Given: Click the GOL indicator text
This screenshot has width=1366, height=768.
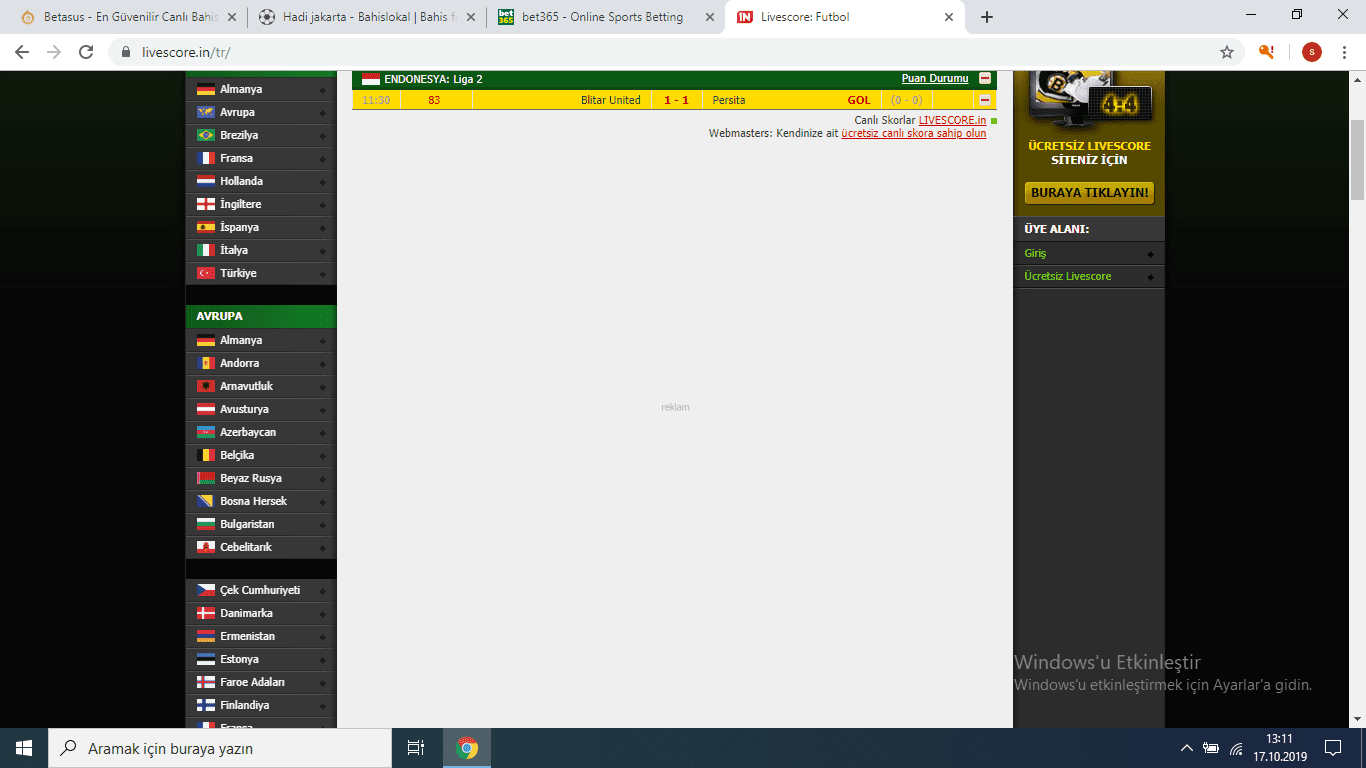Looking at the screenshot, I should 859,100.
